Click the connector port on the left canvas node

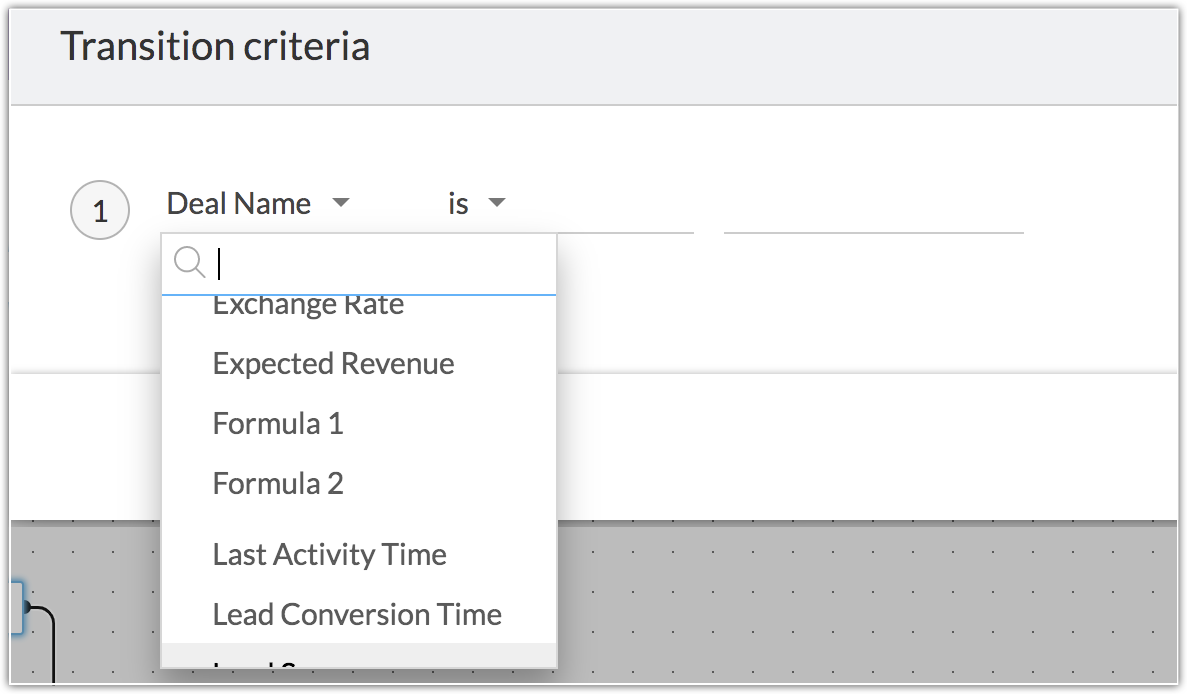point(28,605)
